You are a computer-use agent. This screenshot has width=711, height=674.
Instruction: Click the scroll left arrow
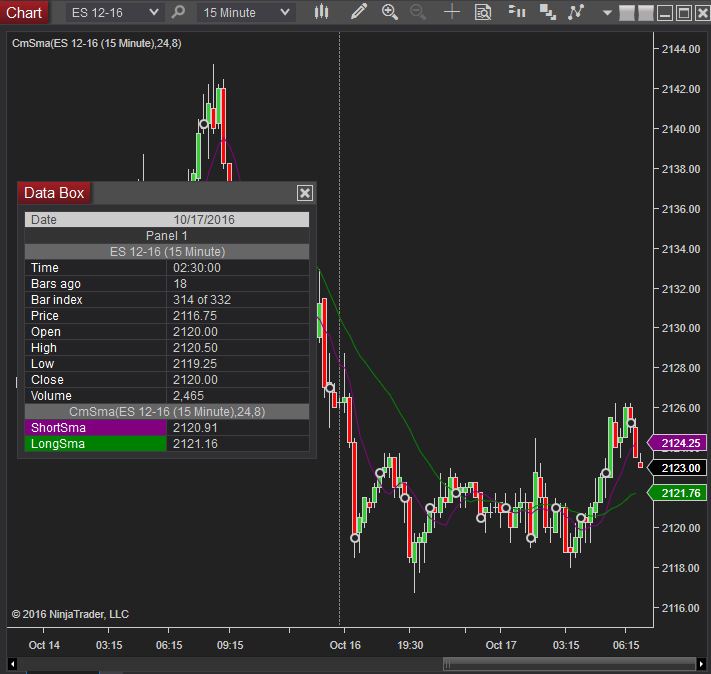click(x=12, y=664)
